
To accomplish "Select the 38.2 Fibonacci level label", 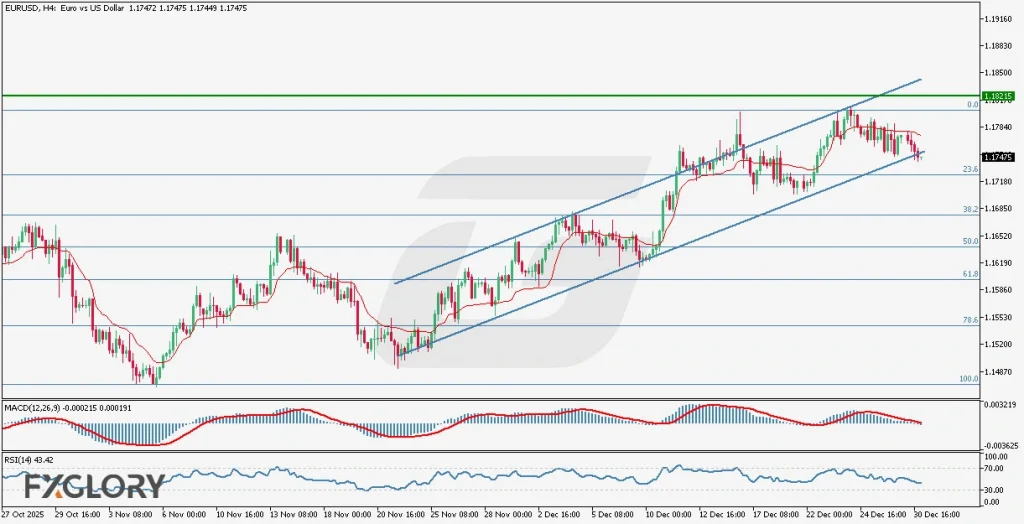I will coord(969,210).
